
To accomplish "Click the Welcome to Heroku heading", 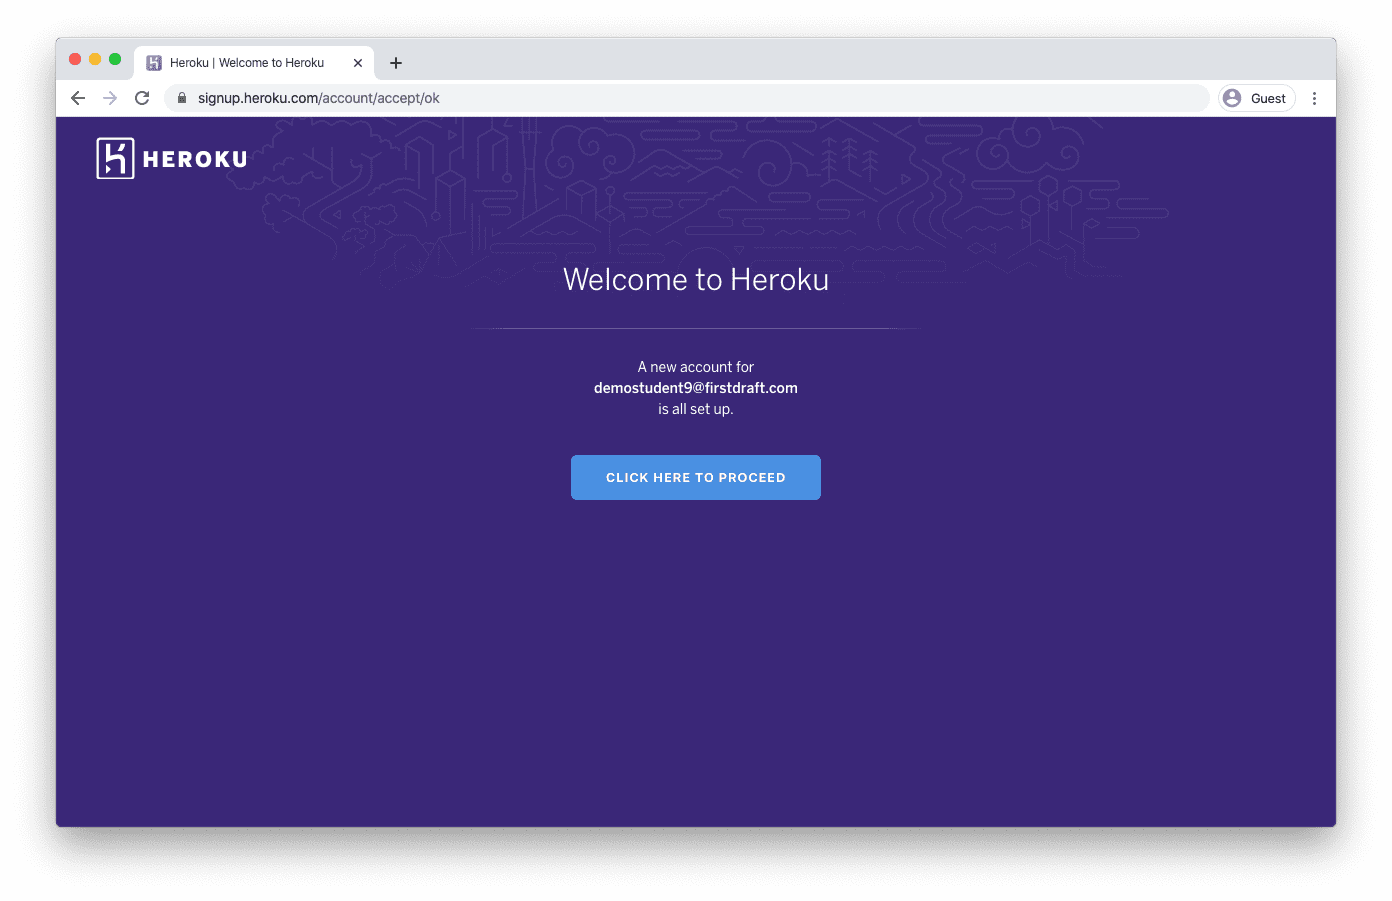I will (696, 279).
